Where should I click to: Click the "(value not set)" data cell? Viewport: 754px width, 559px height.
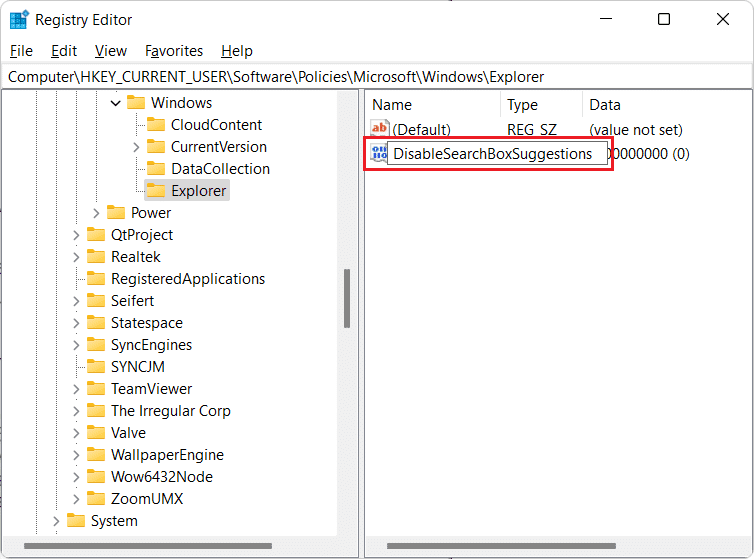636,130
